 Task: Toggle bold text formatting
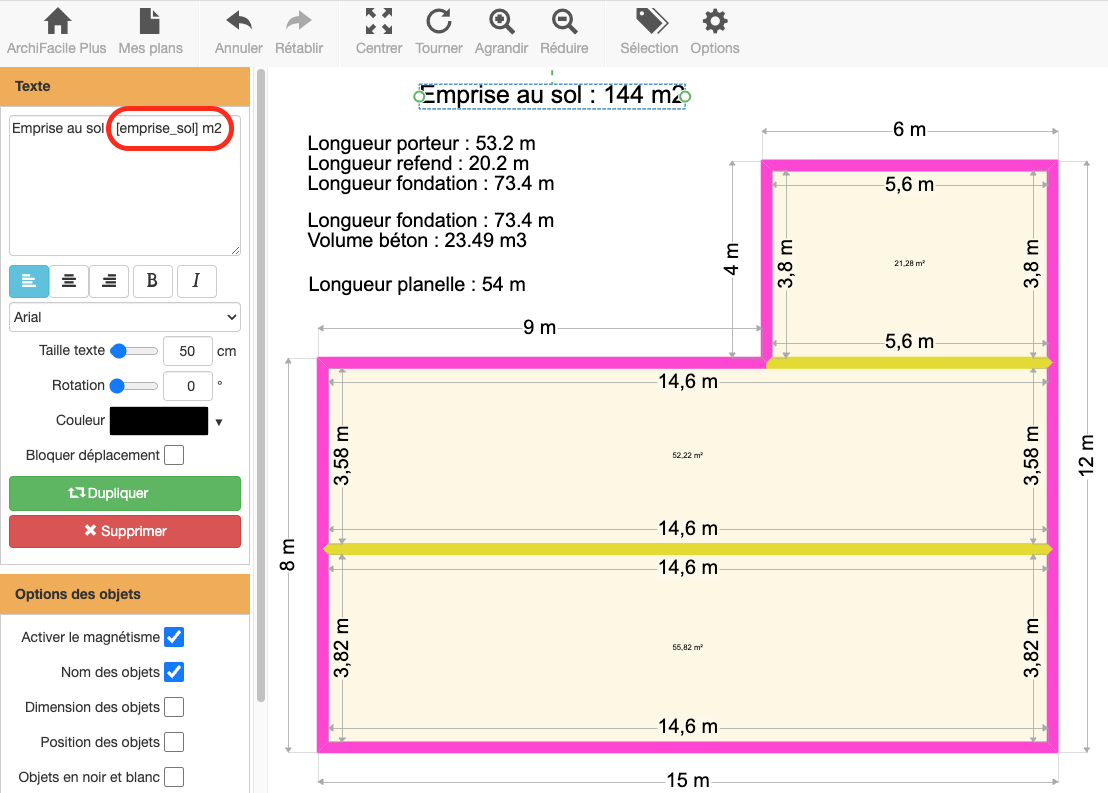152,281
